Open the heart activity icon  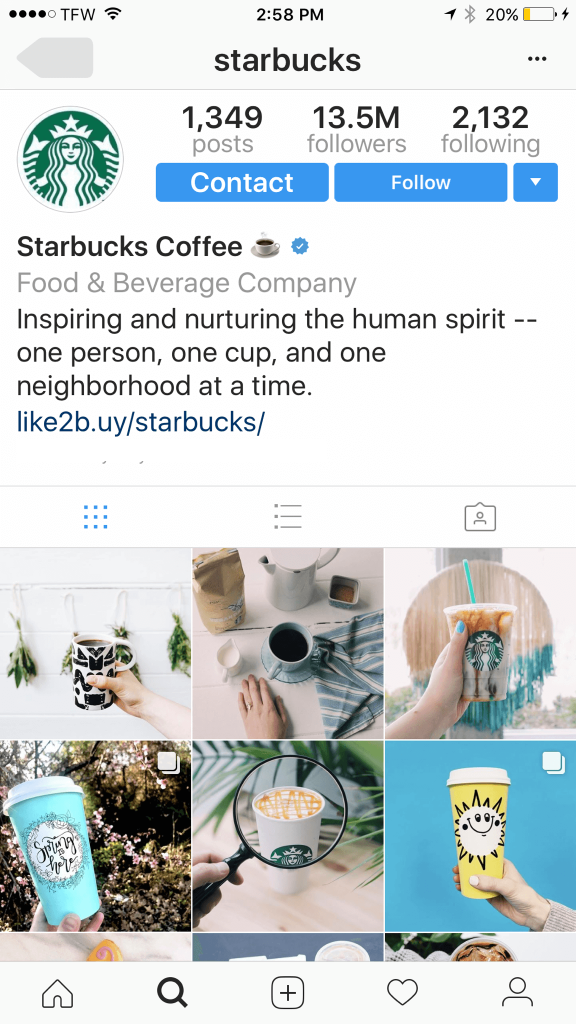pyautogui.click(x=402, y=993)
